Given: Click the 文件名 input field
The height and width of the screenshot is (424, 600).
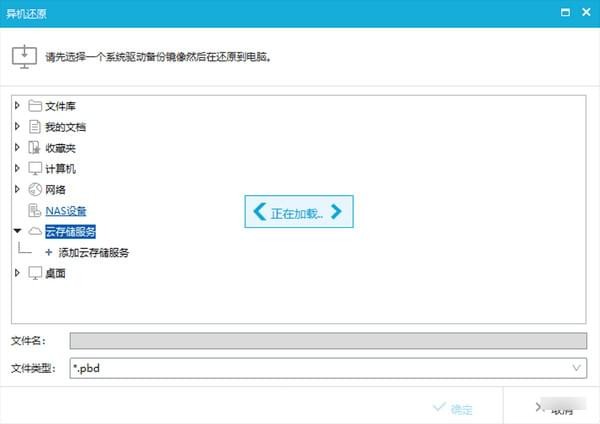Looking at the screenshot, I should click(x=328, y=341).
